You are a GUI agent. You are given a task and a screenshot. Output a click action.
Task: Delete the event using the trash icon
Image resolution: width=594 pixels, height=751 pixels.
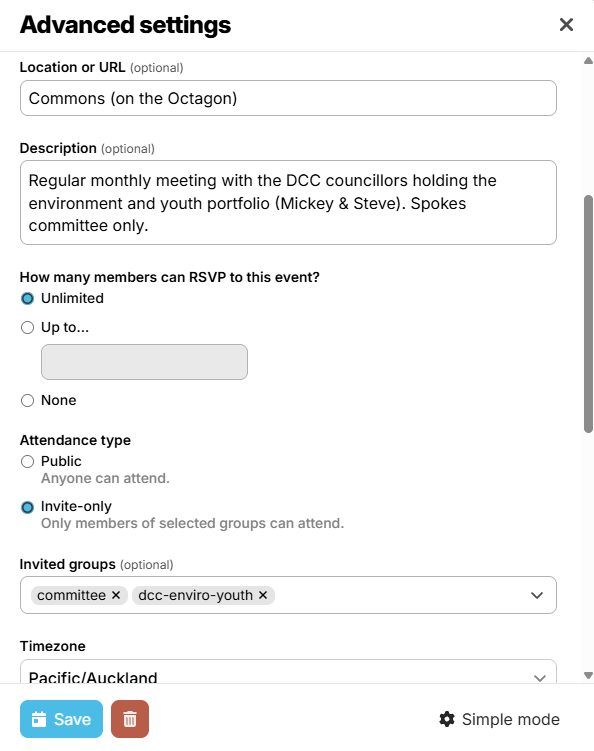pos(130,719)
